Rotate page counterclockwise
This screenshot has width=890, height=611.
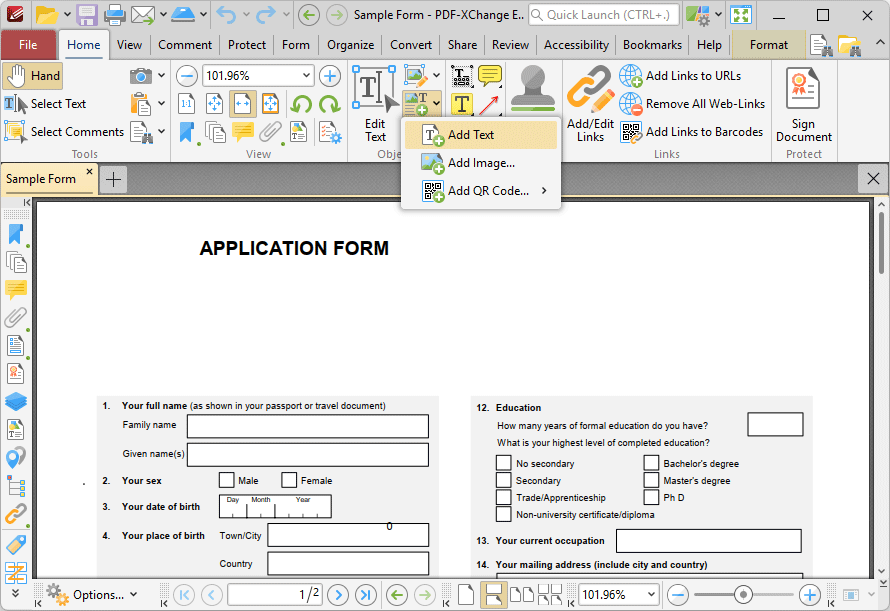301,104
